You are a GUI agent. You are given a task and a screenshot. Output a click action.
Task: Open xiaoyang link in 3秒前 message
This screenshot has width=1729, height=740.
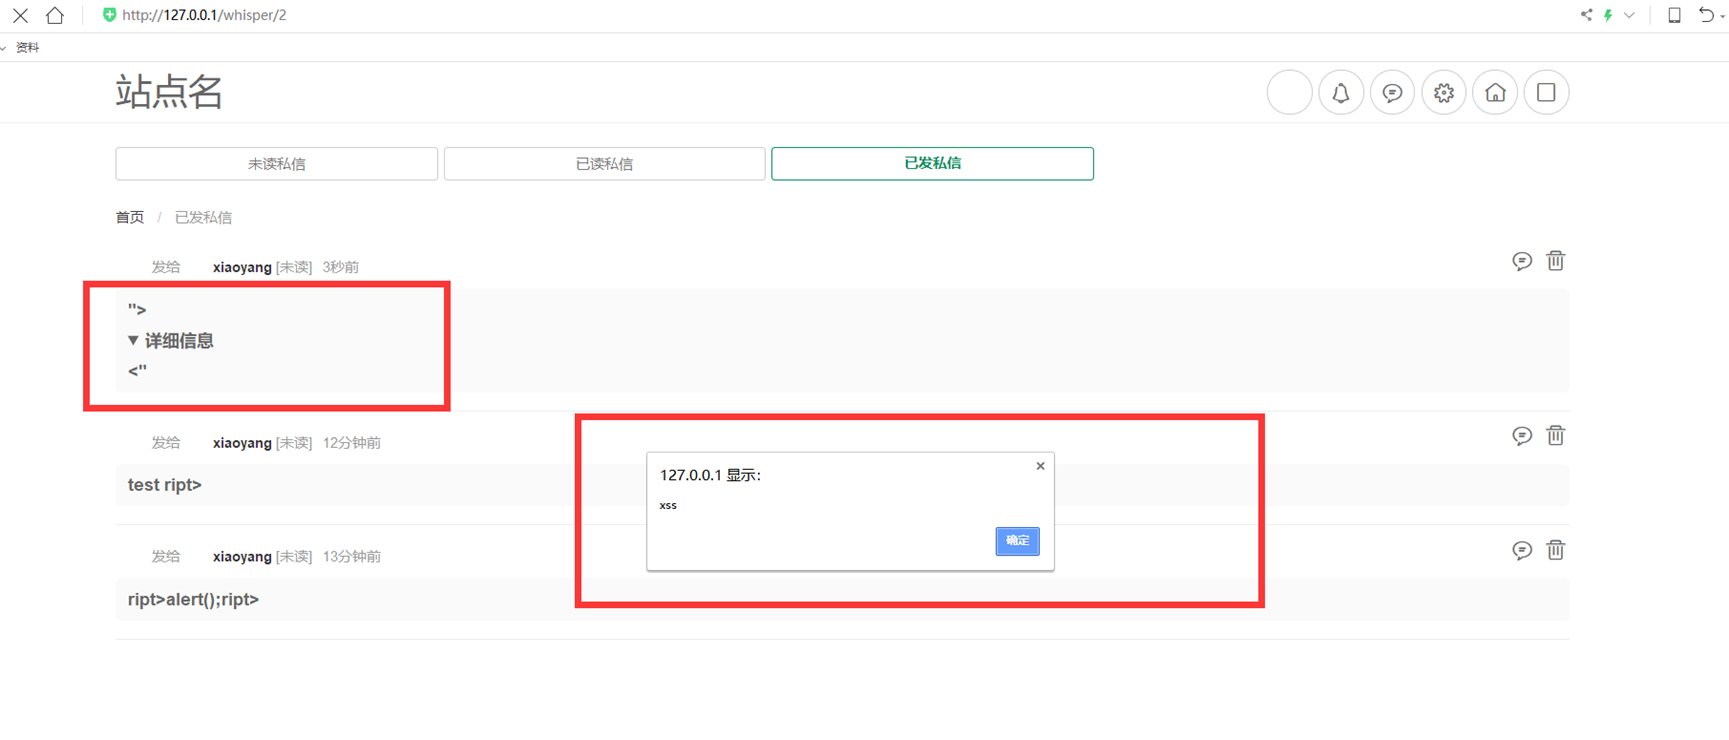click(242, 267)
